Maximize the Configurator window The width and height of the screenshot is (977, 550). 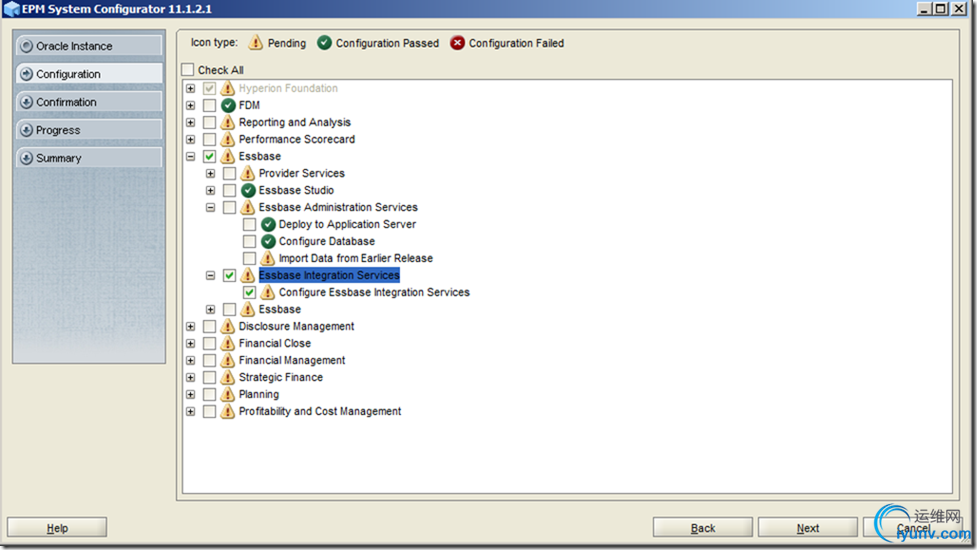pos(941,9)
